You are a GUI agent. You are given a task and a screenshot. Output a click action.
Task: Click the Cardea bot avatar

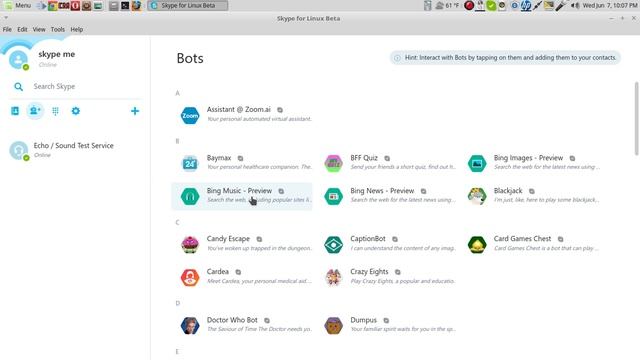[x=190, y=278]
